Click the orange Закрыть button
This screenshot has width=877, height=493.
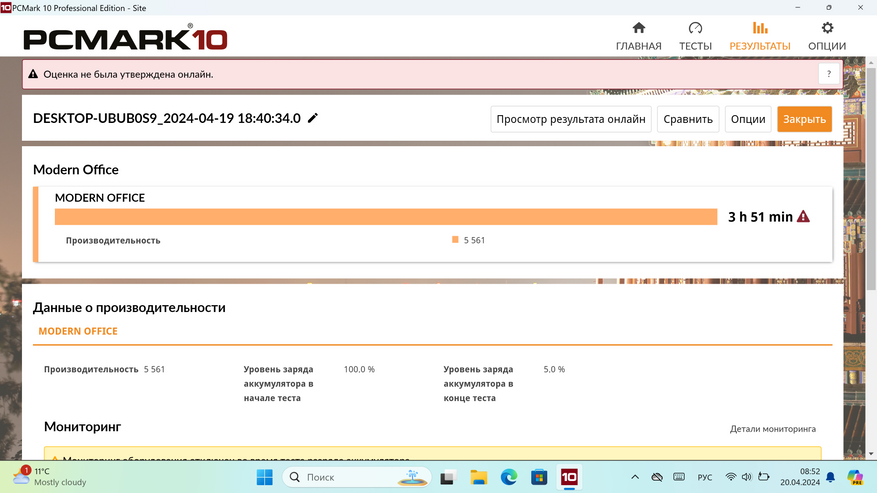804,119
